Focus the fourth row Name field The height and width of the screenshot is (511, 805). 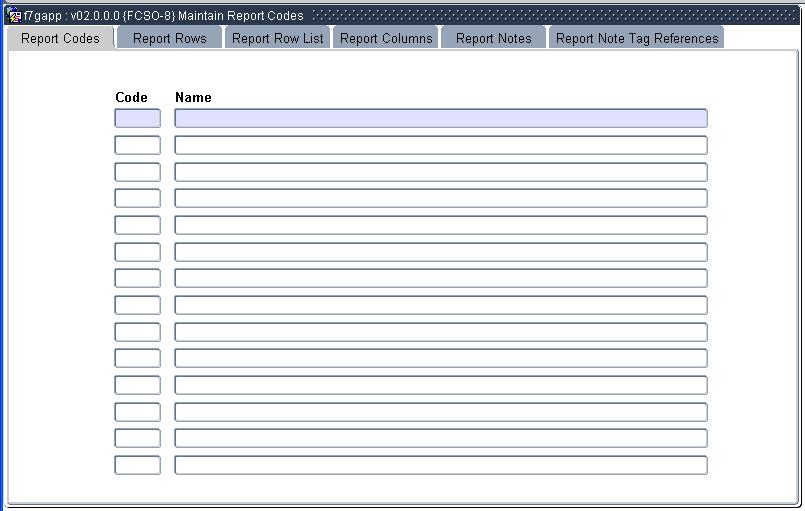440,198
